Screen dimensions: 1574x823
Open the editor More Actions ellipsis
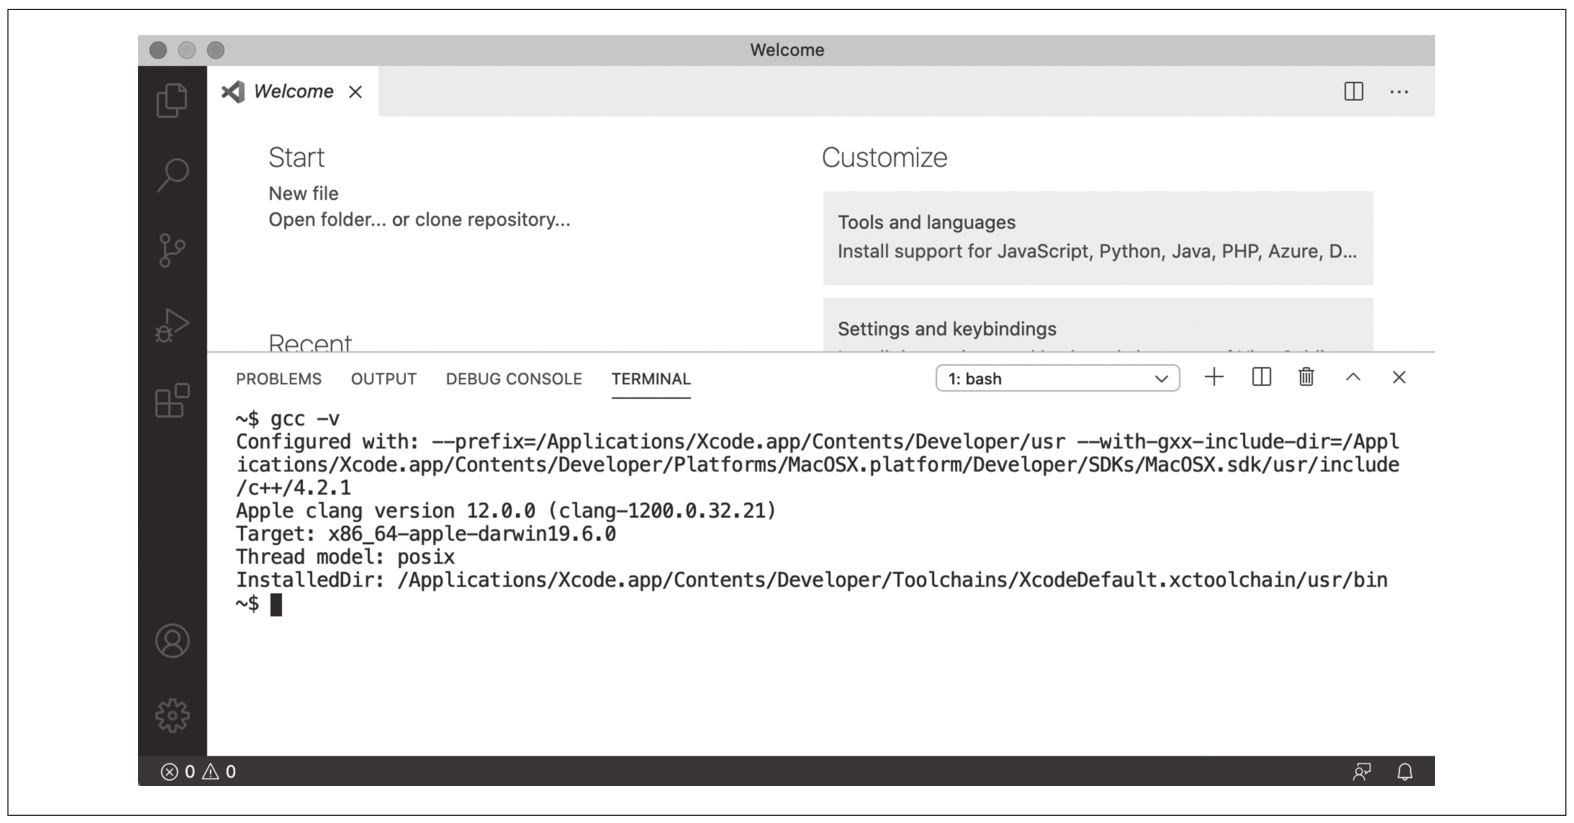coord(1399,92)
